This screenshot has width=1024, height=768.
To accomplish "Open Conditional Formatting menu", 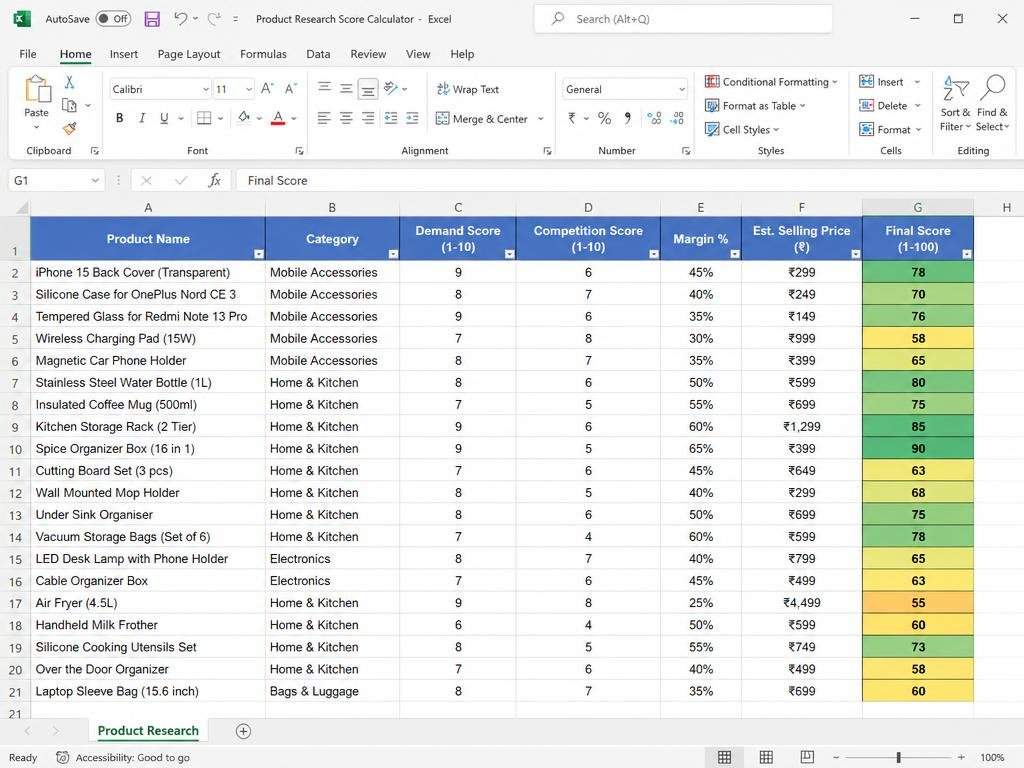I will tap(771, 82).
